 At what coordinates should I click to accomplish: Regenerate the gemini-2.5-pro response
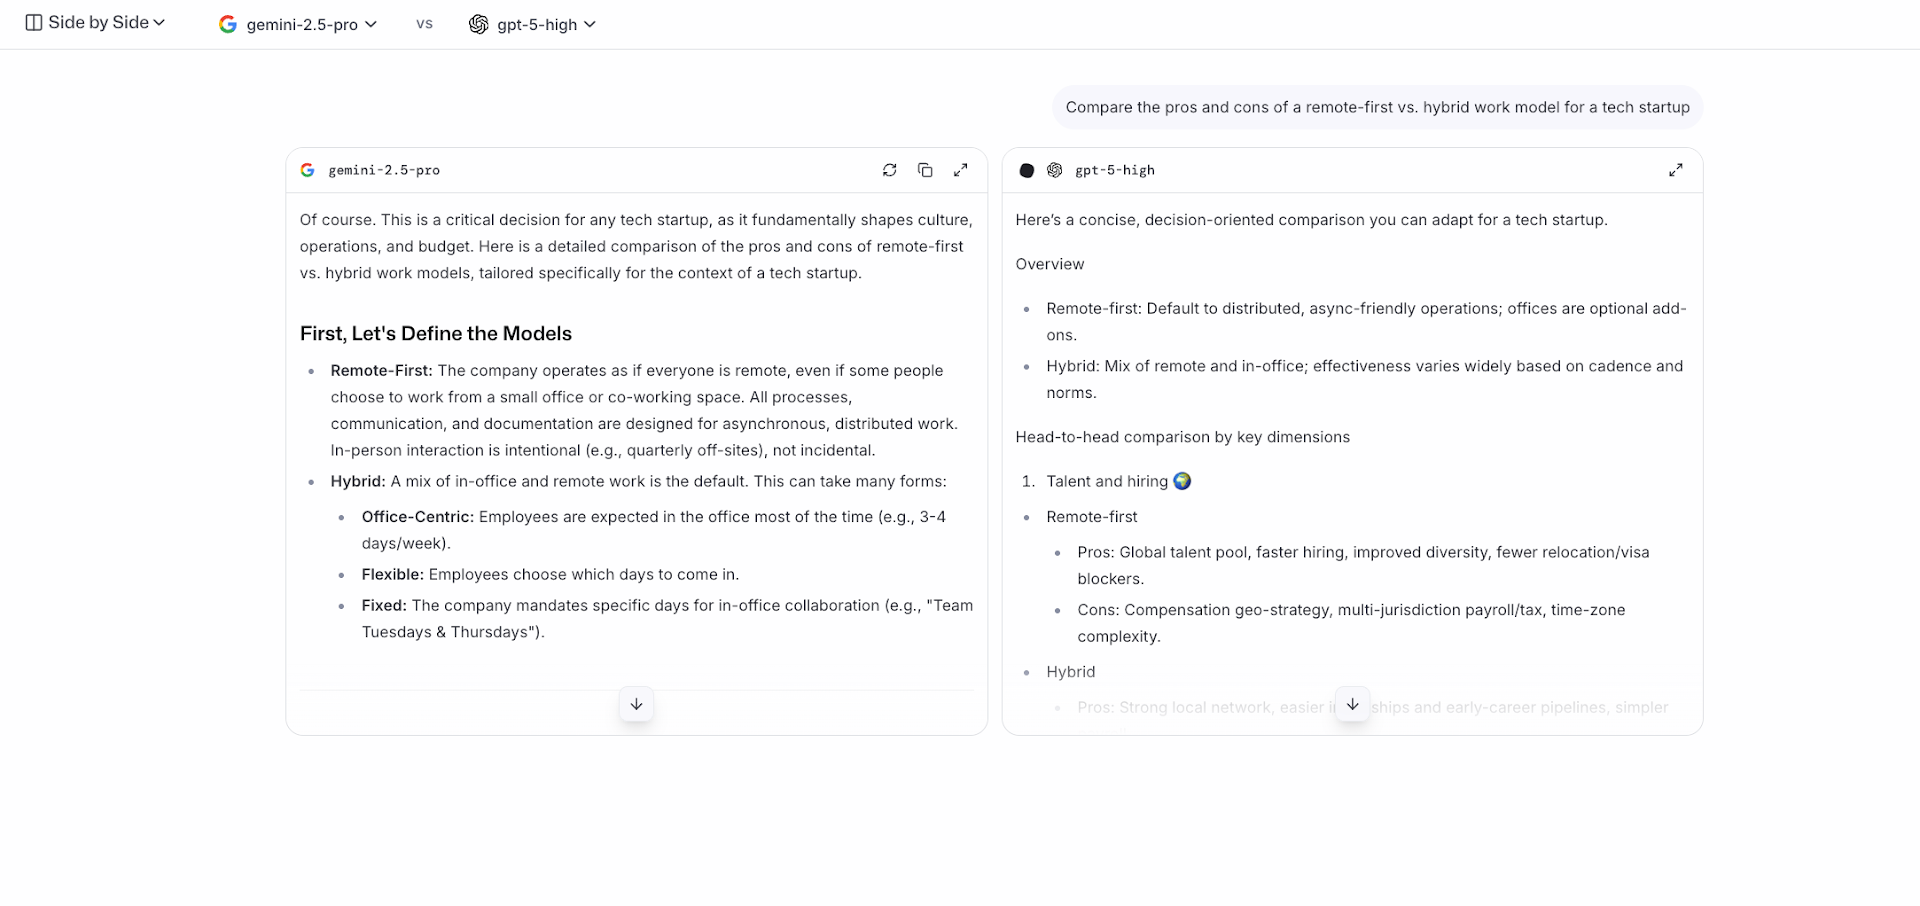point(889,170)
